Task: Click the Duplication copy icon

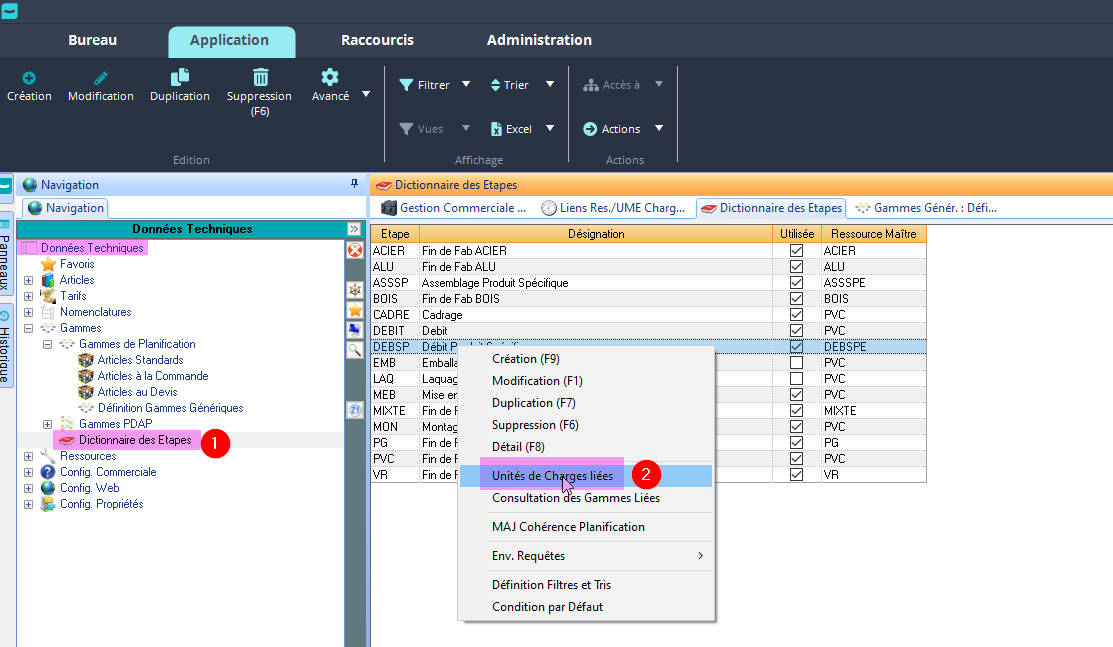Action: click(180, 78)
